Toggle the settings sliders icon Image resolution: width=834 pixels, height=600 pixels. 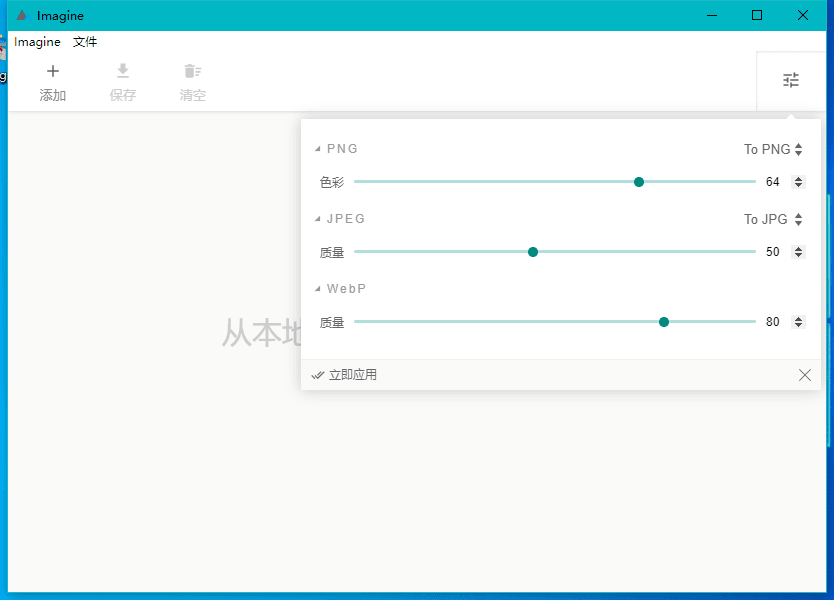pyautogui.click(x=791, y=80)
